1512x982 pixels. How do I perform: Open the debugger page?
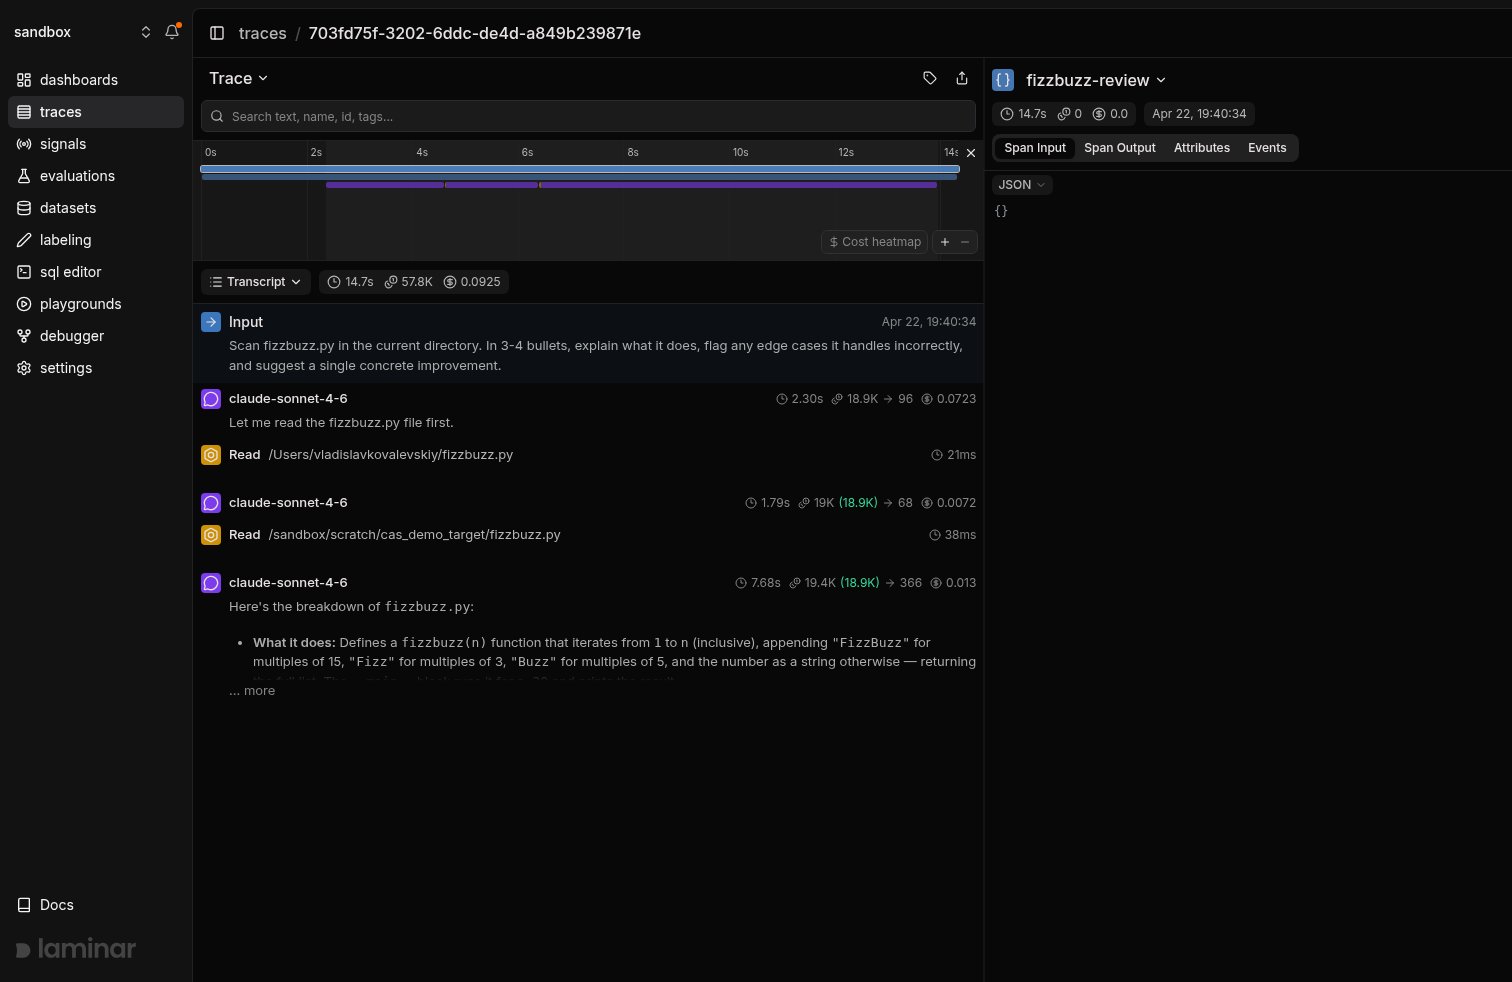click(96, 336)
